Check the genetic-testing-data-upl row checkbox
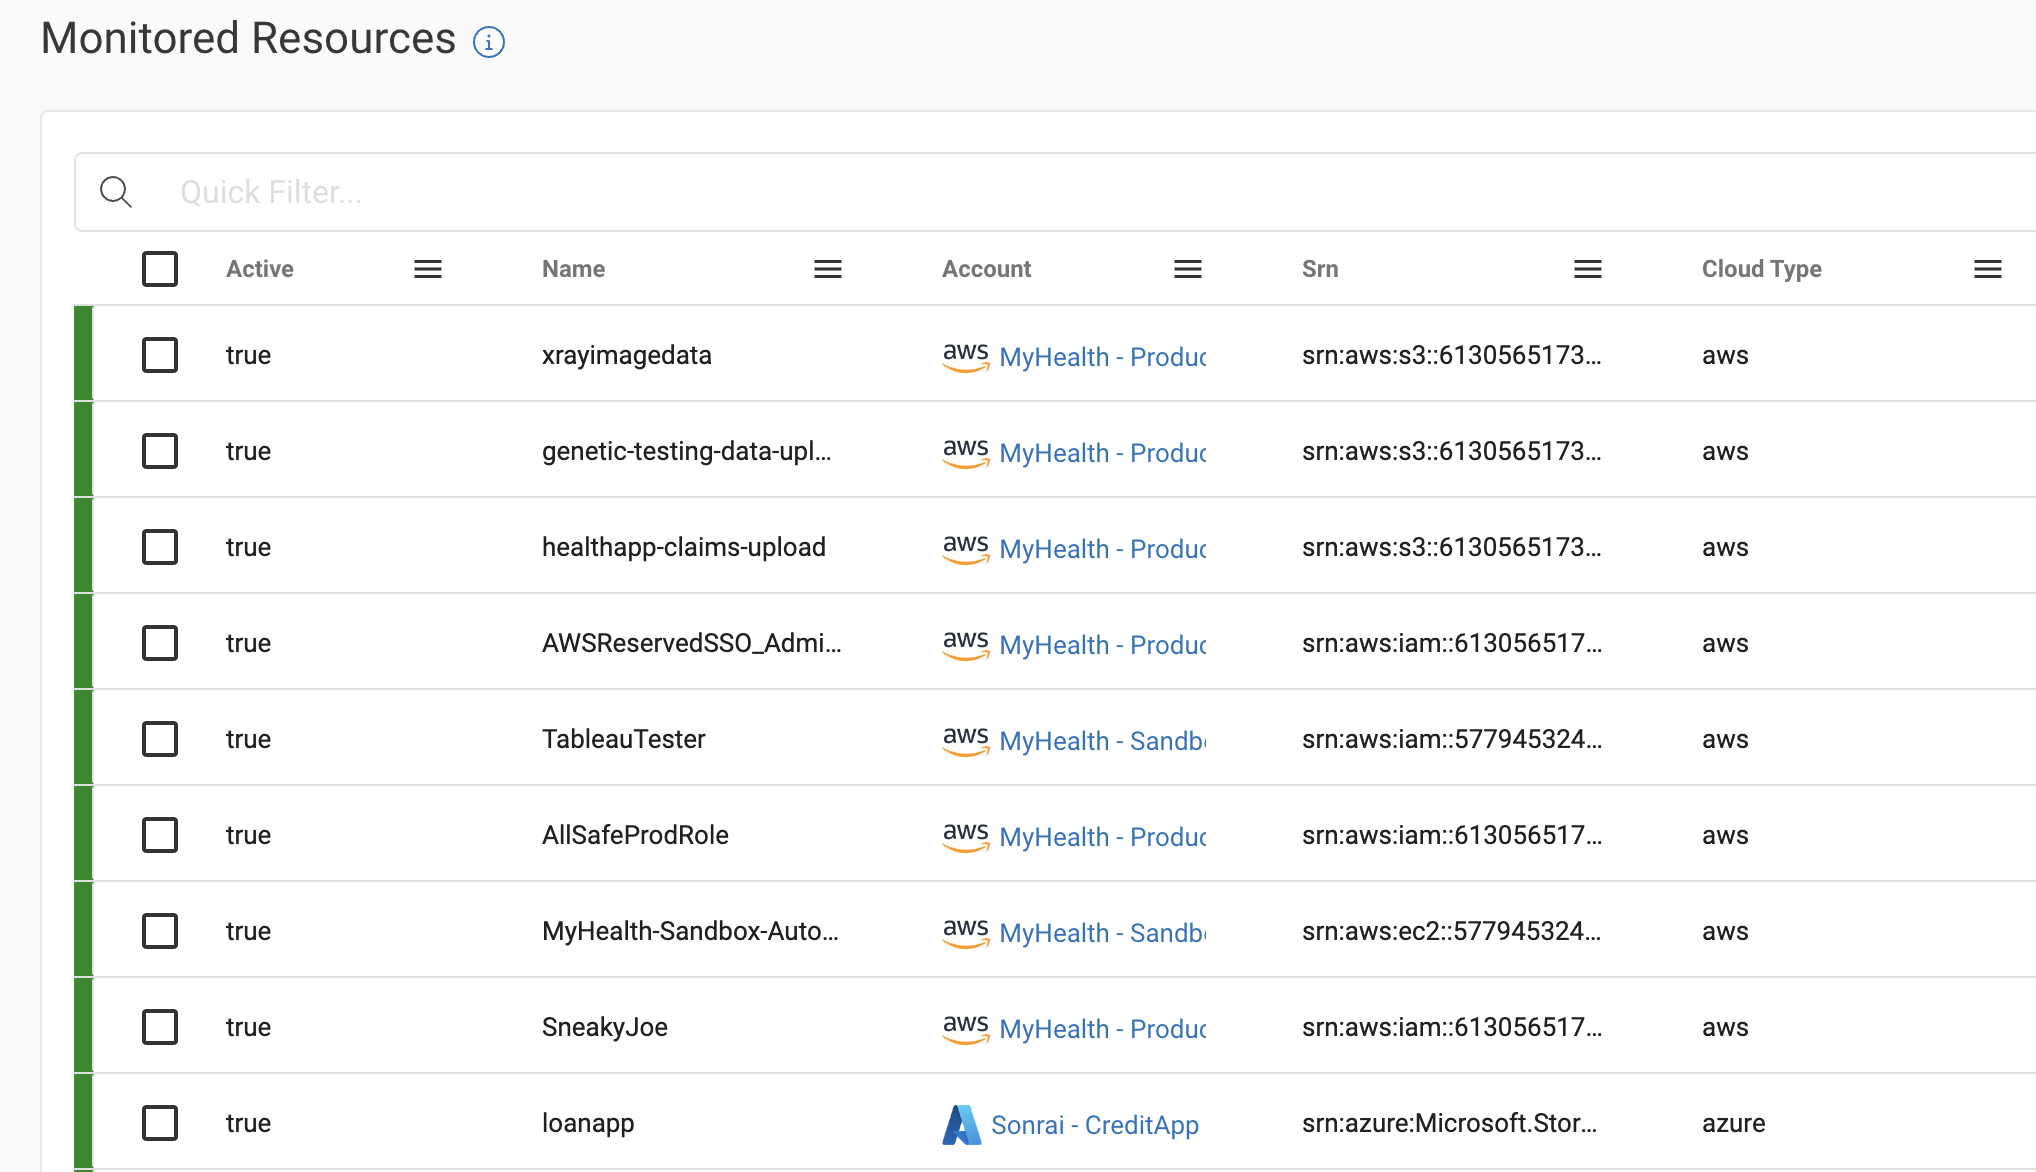 [x=160, y=451]
